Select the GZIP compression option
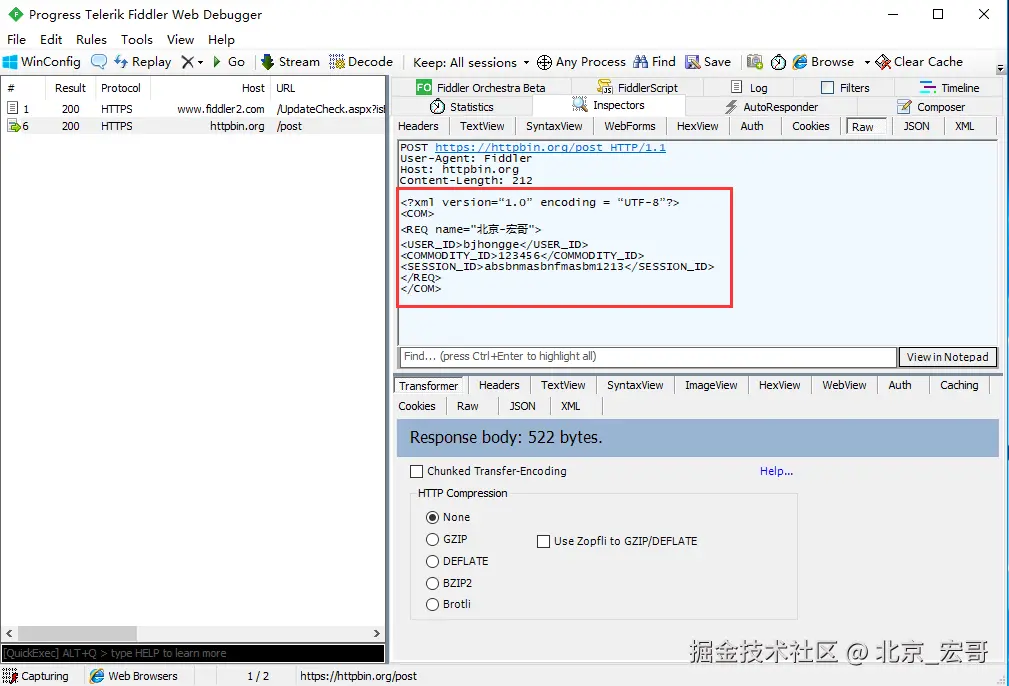This screenshot has width=1009, height=686. pos(432,539)
